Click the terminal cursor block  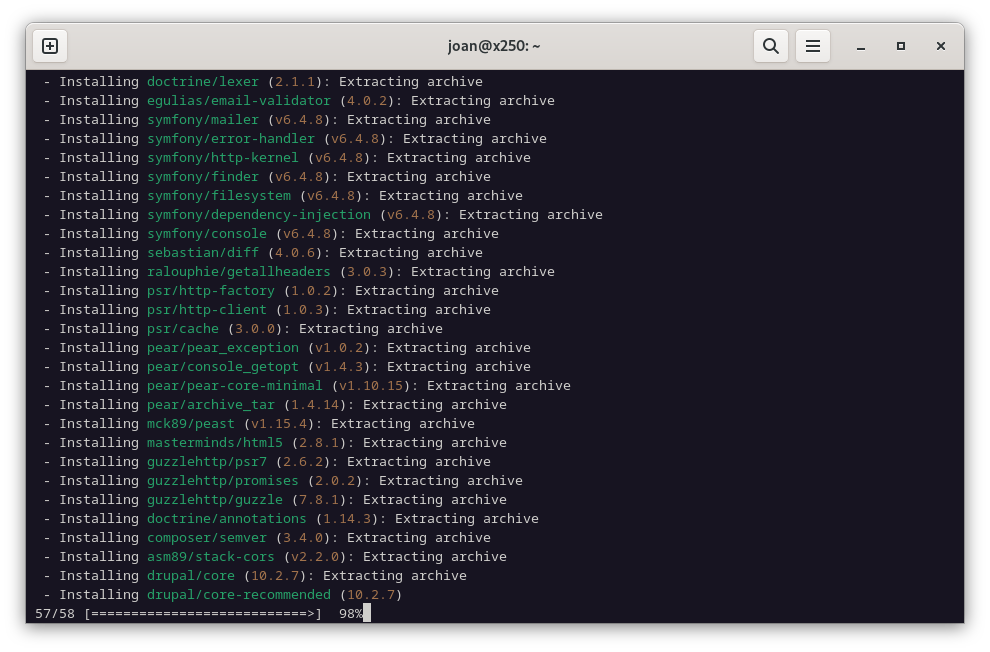click(x=367, y=613)
